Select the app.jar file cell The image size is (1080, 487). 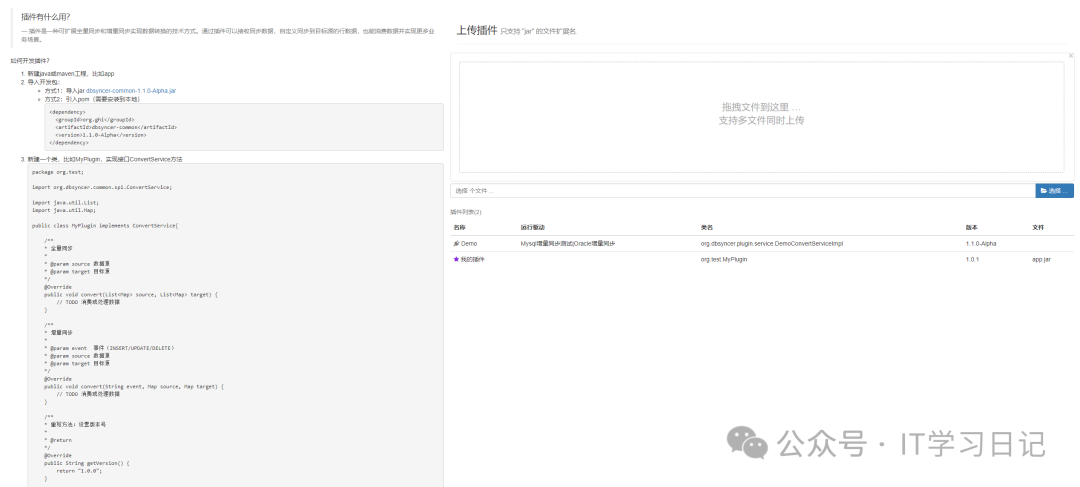pos(1041,259)
